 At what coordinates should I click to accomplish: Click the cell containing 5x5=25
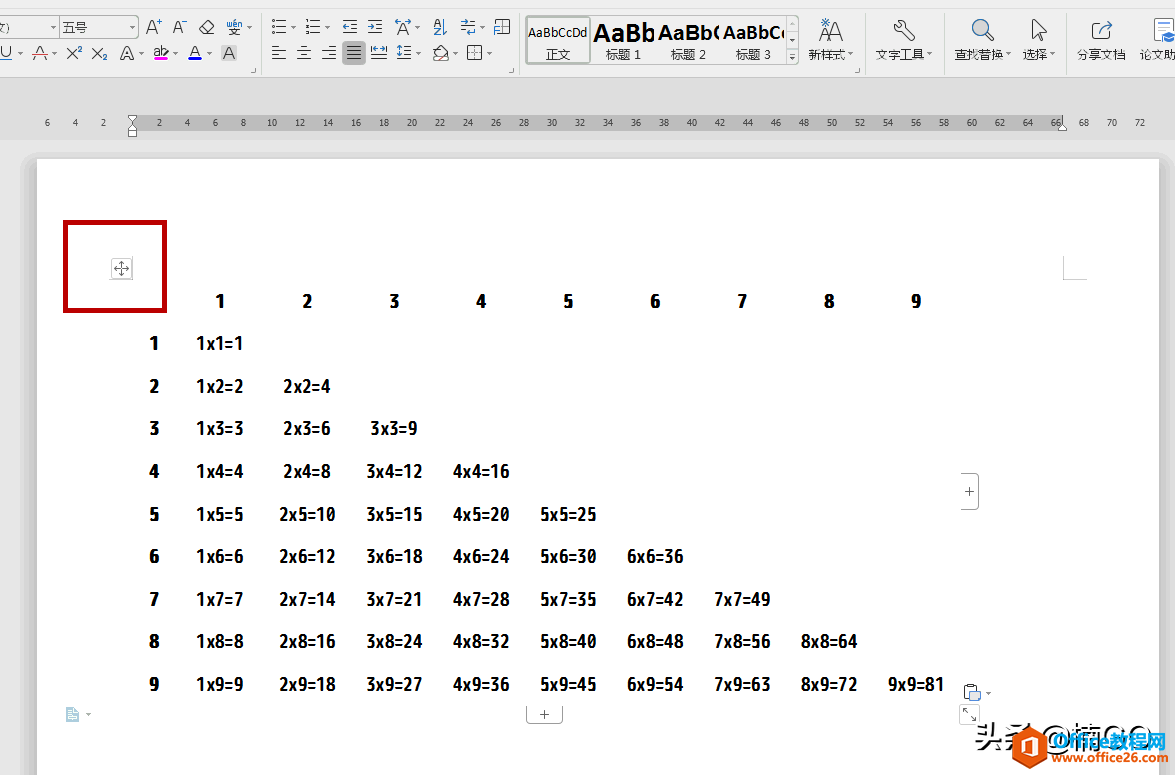tap(568, 515)
